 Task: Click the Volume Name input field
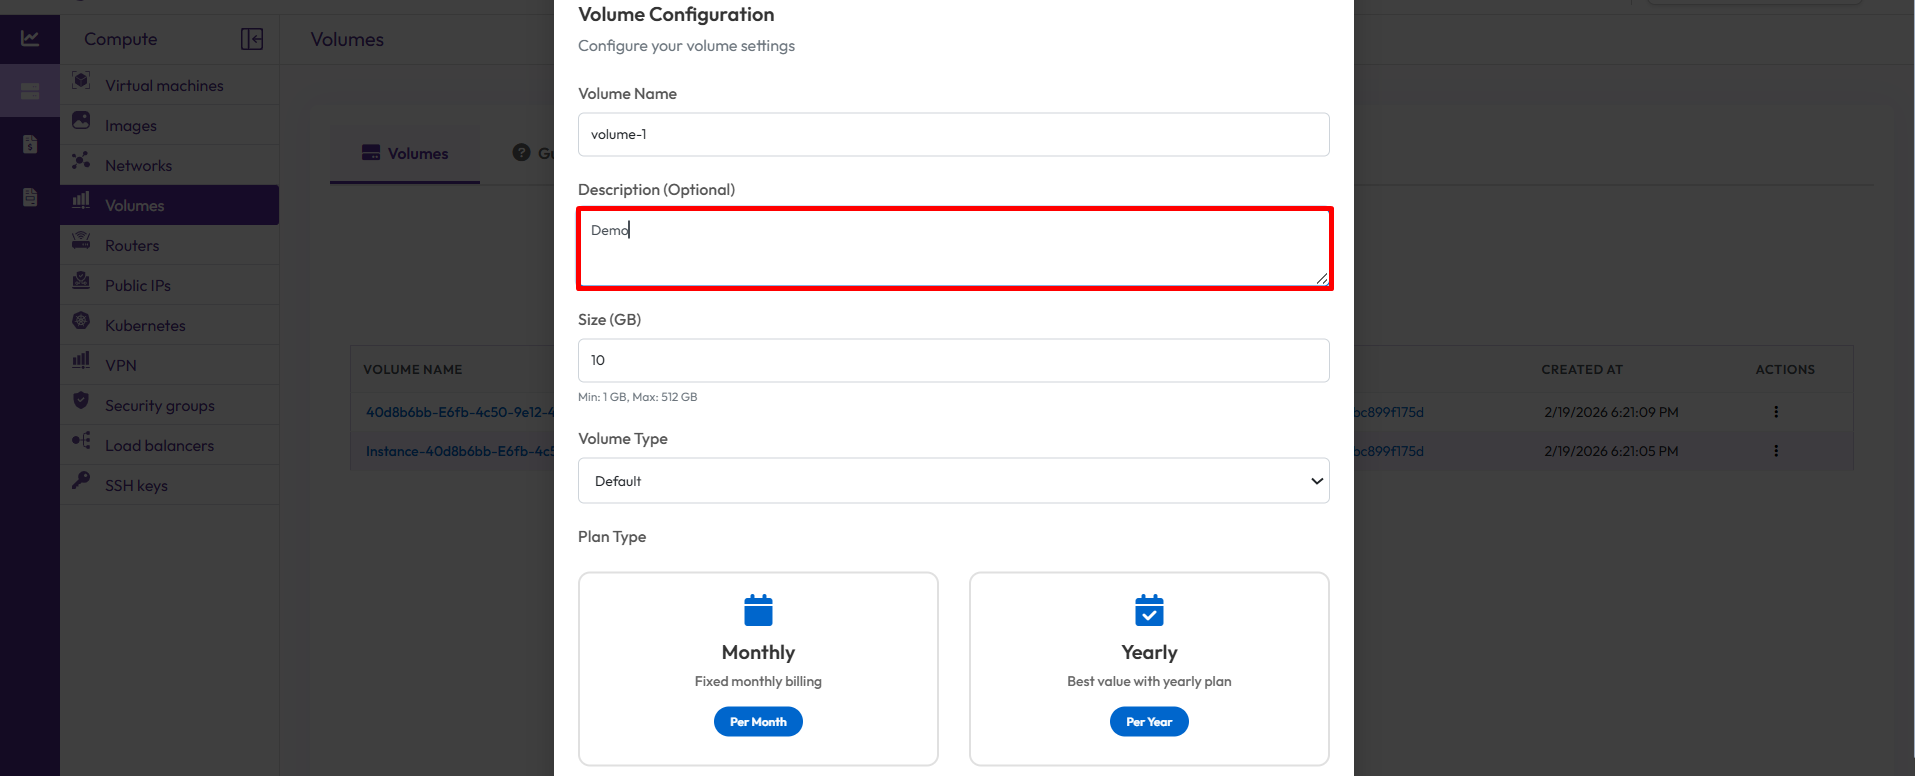tap(953, 135)
